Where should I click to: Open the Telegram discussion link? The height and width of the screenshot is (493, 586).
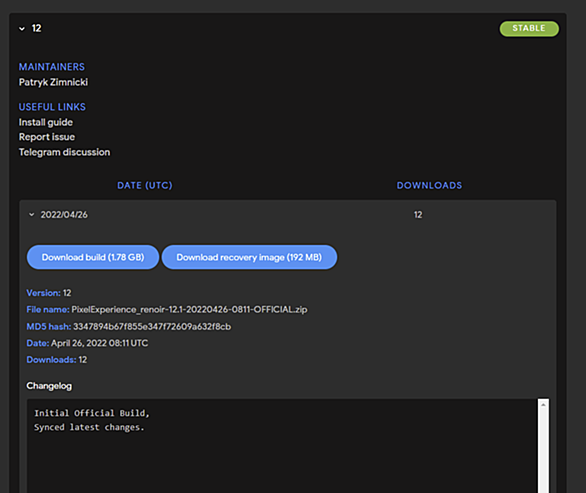tap(64, 152)
